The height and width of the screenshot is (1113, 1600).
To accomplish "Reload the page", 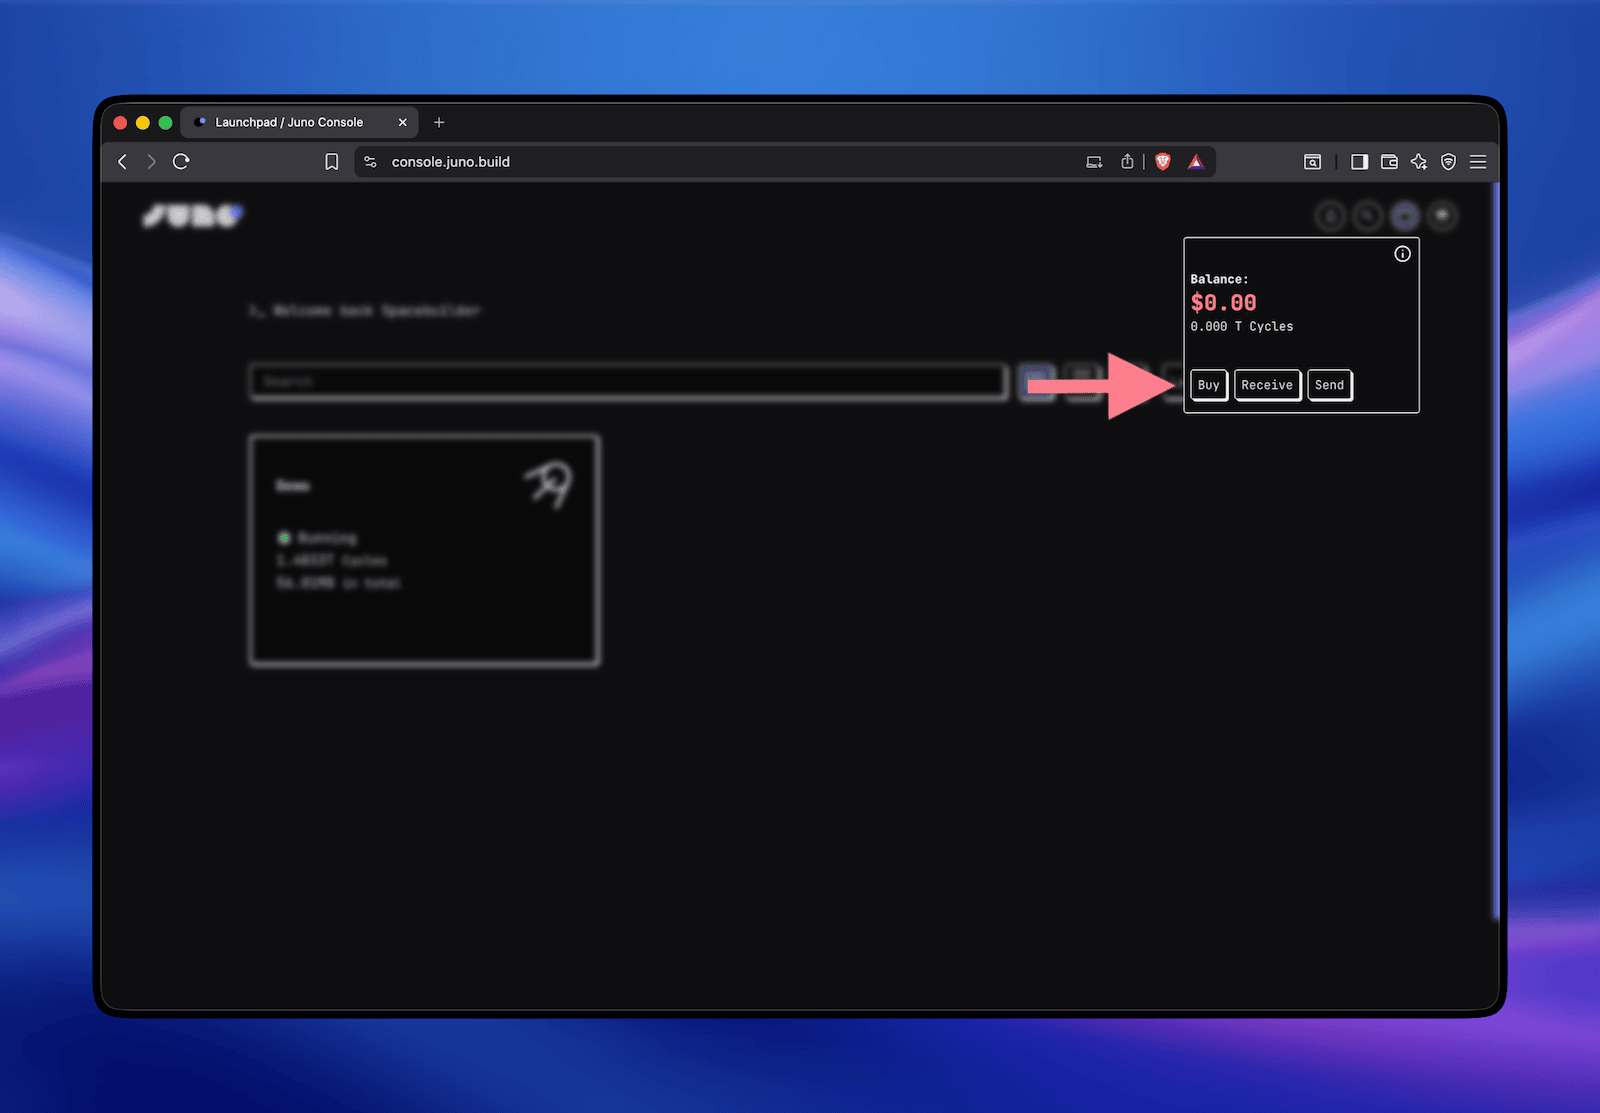I will point(181,162).
